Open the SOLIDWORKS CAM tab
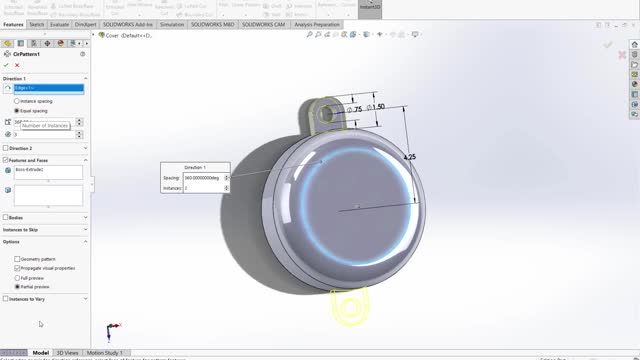640x360 pixels. (263, 24)
